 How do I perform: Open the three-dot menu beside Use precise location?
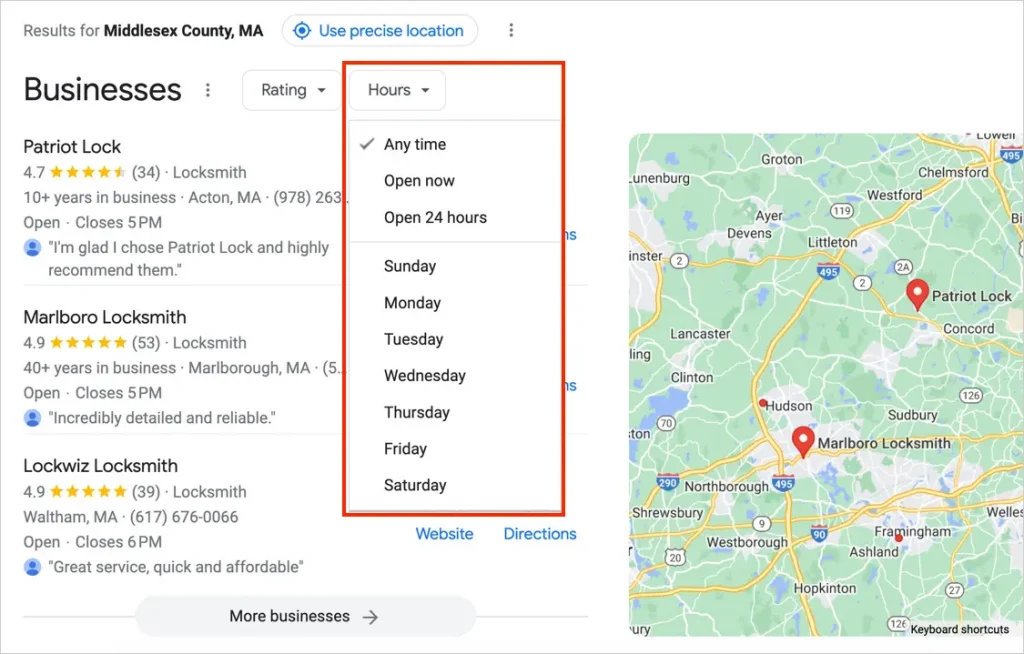tap(511, 30)
